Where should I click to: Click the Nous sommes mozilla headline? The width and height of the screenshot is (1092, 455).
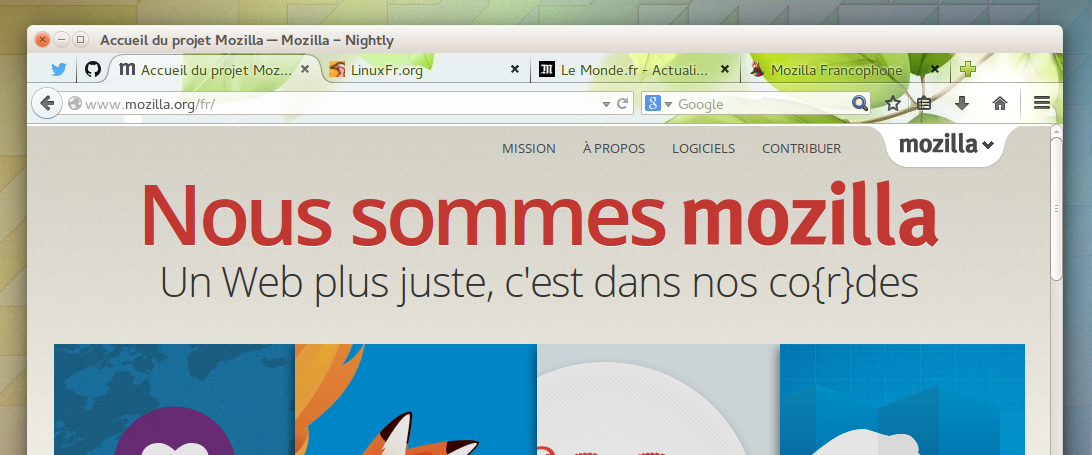pos(539,215)
